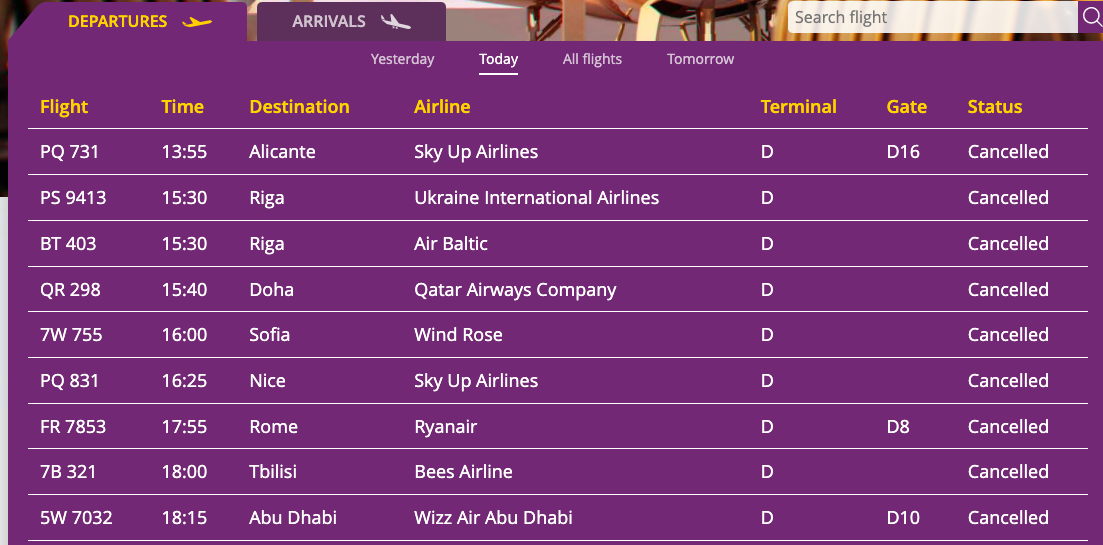
Task: View All flights list
Action: pyautogui.click(x=592, y=59)
